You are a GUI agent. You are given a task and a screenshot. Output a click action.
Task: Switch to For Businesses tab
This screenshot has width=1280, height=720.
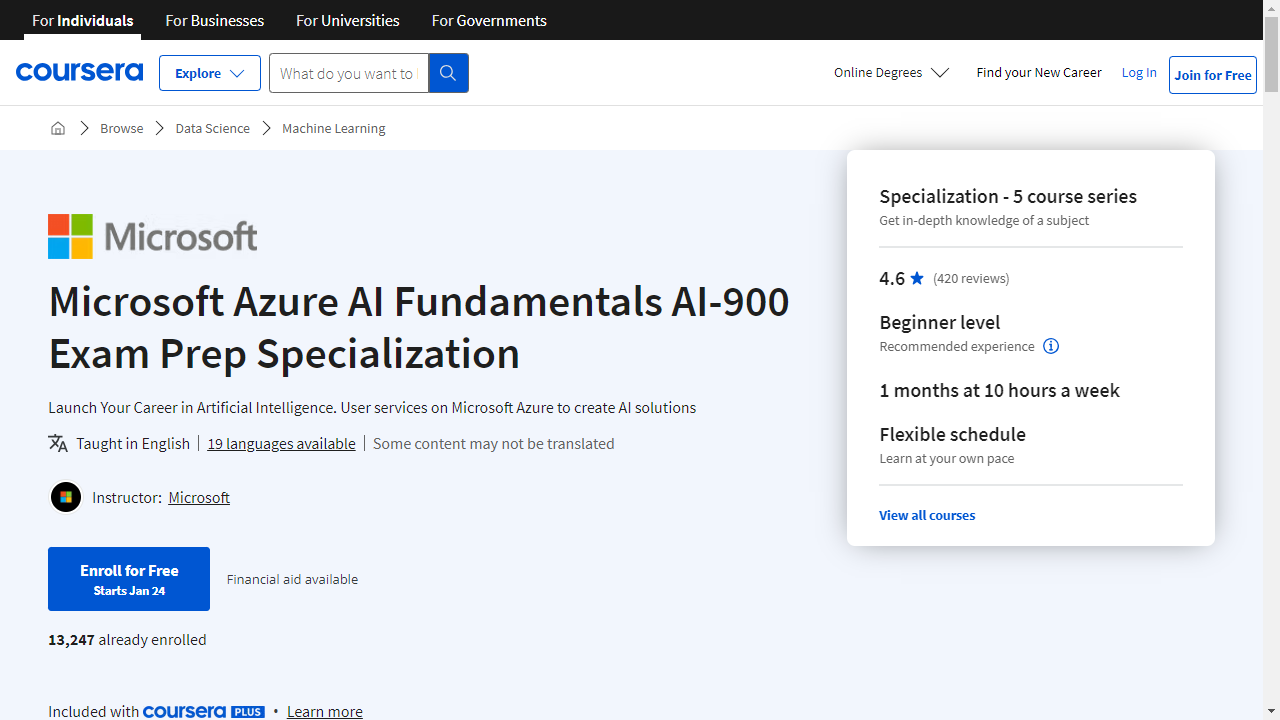pos(215,20)
